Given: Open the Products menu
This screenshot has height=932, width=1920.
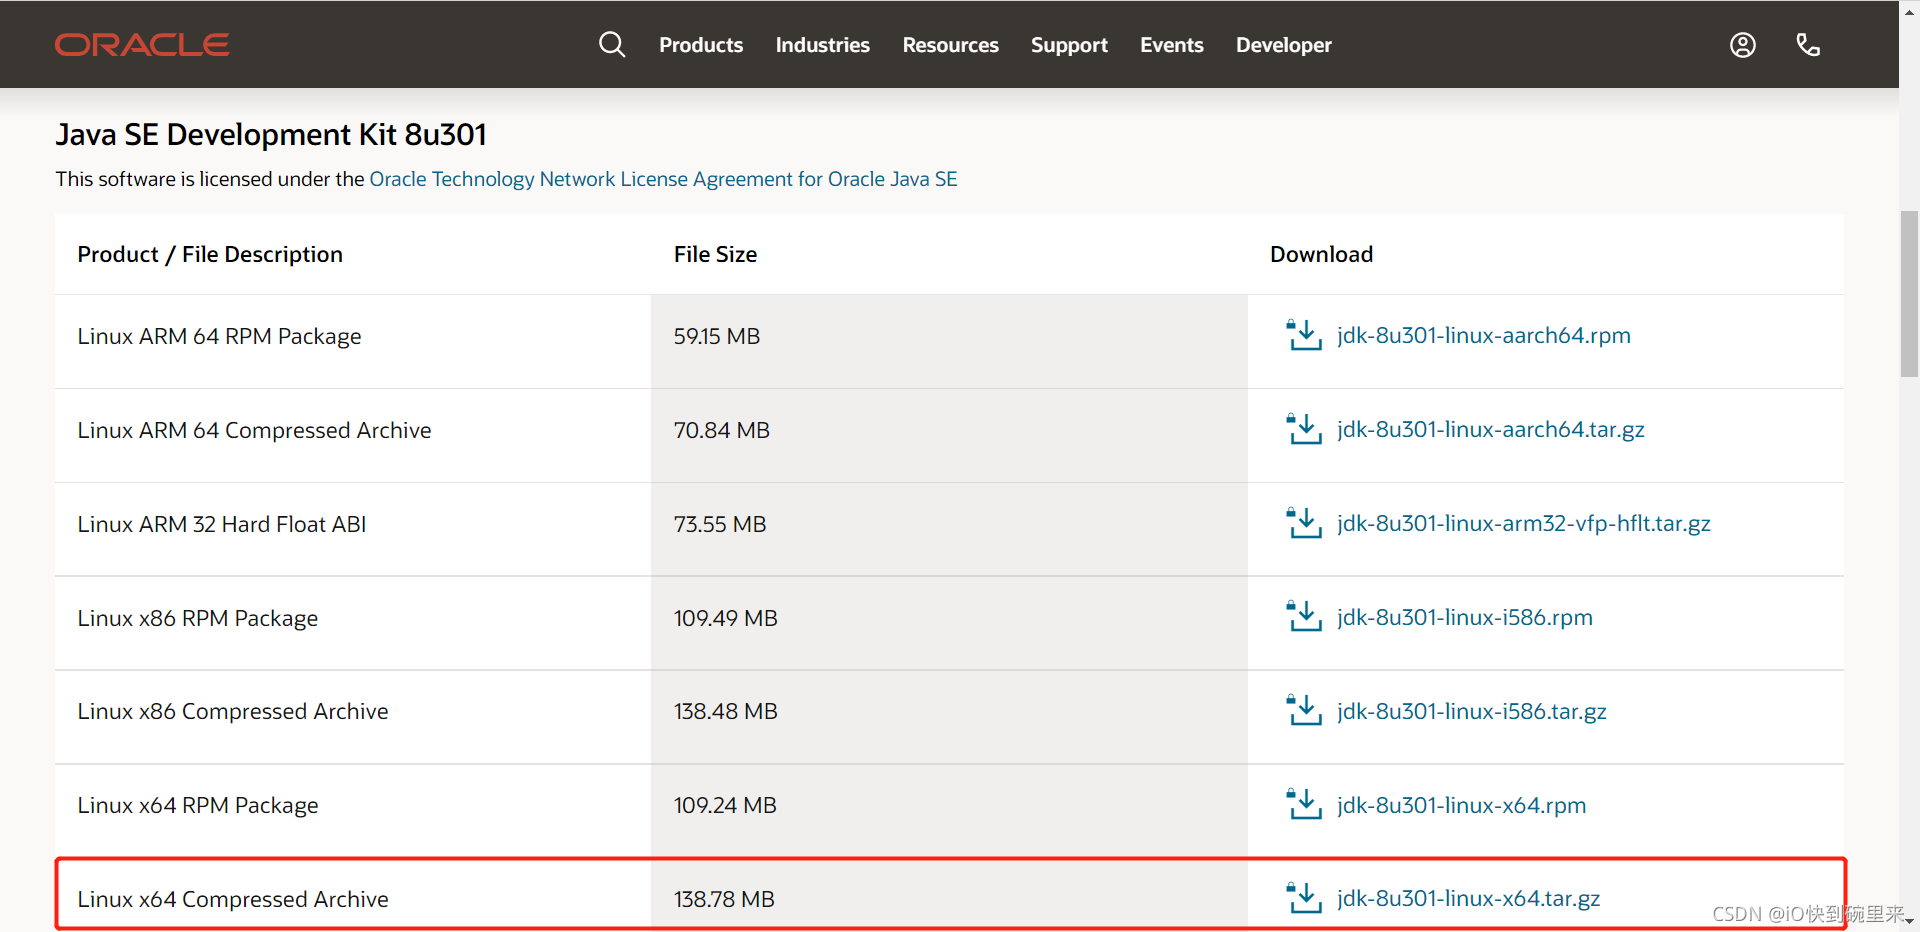Looking at the screenshot, I should 701,45.
